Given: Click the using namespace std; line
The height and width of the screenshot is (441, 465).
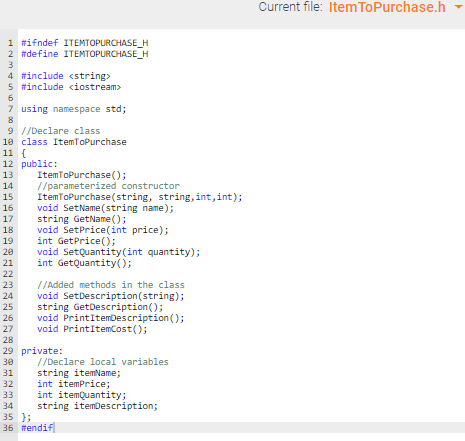Looking at the screenshot, I should point(74,109).
